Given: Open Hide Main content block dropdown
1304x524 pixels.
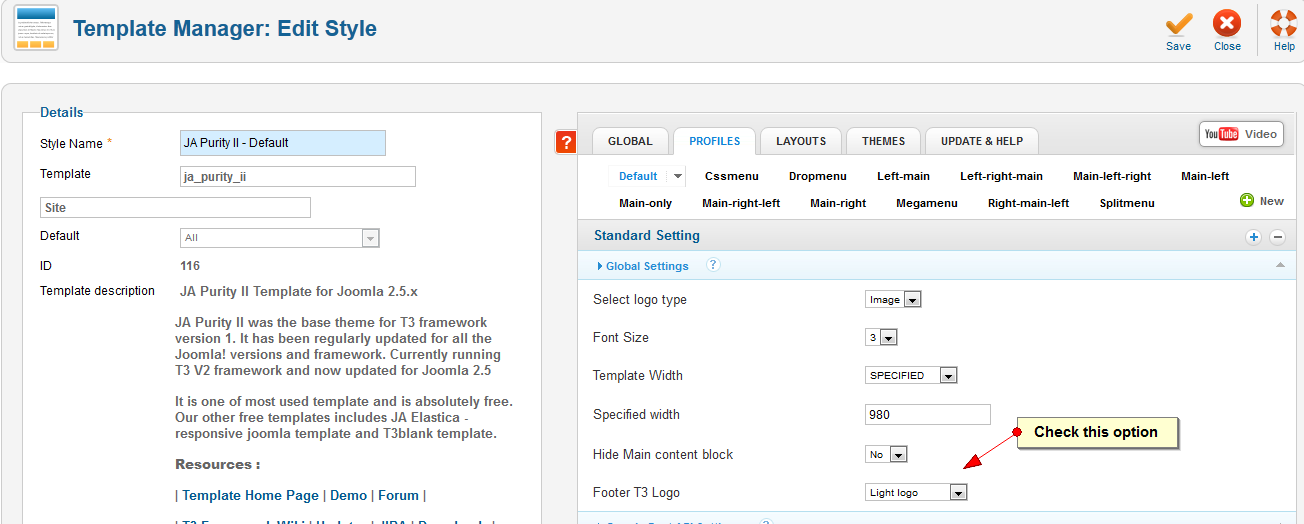Looking at the screenshot, I should point(886,454).
